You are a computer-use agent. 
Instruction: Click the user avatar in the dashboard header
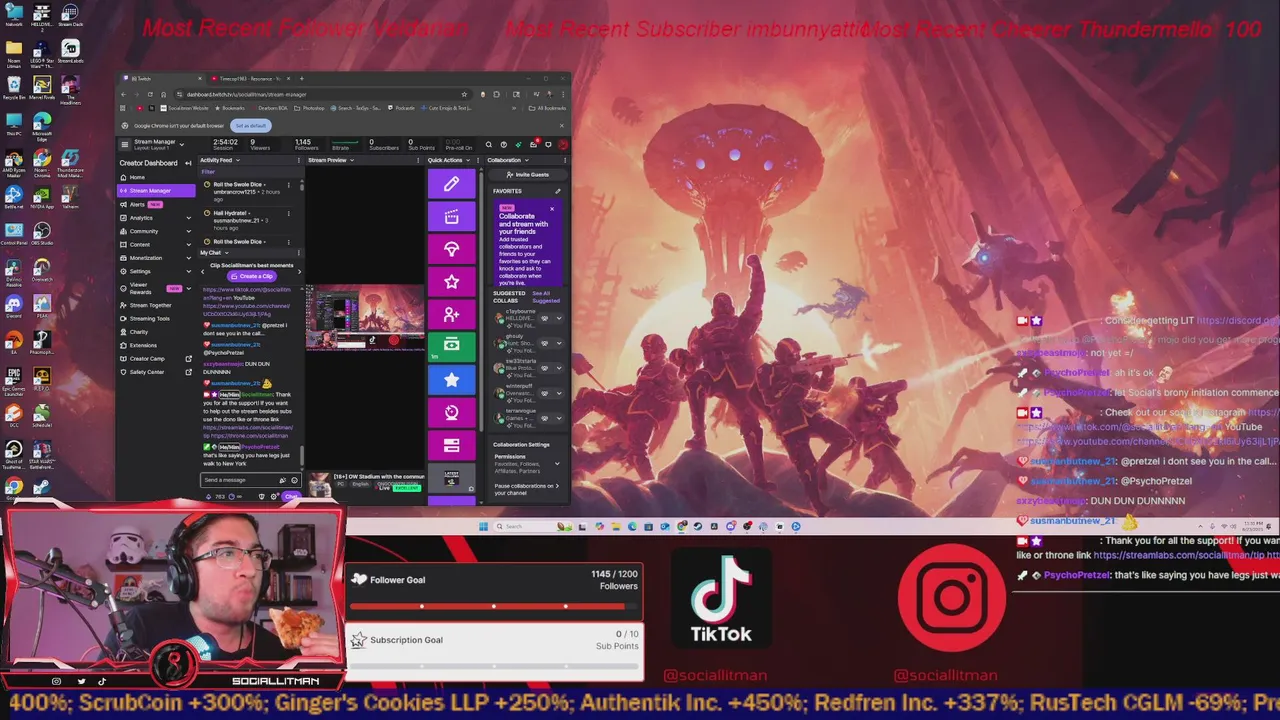pos(563,145)
